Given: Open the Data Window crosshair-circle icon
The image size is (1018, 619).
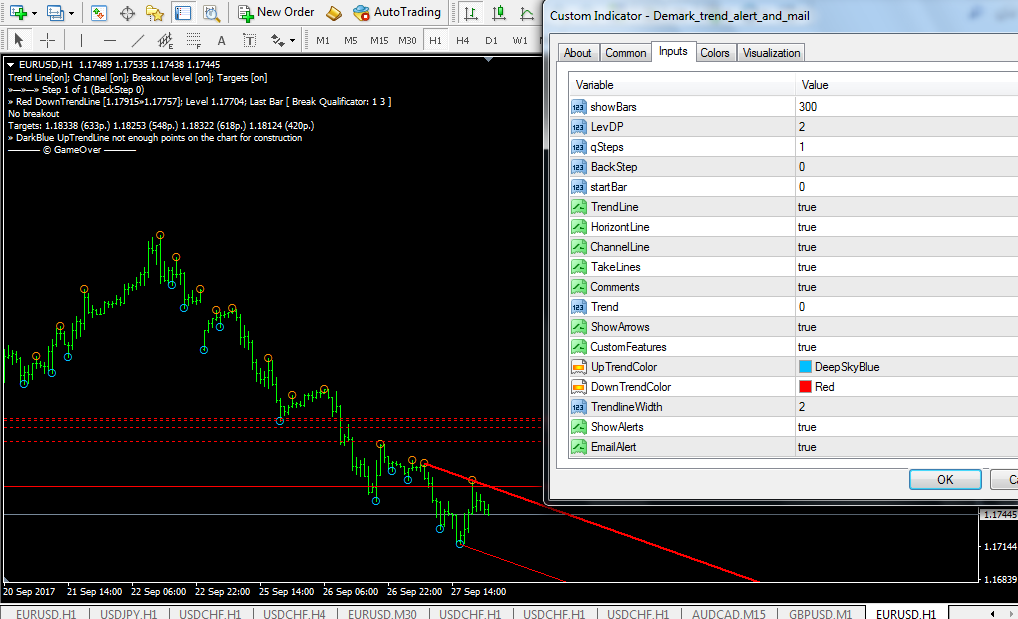Looking at the screenshot, I should [127, 12].
